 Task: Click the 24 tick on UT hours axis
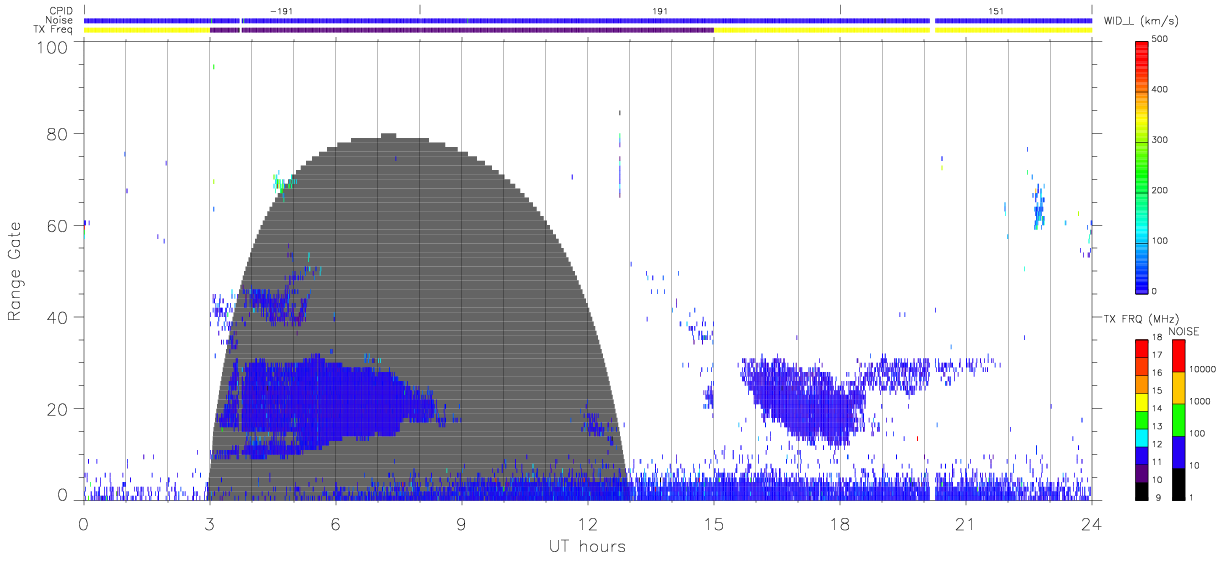(1091, 523)
